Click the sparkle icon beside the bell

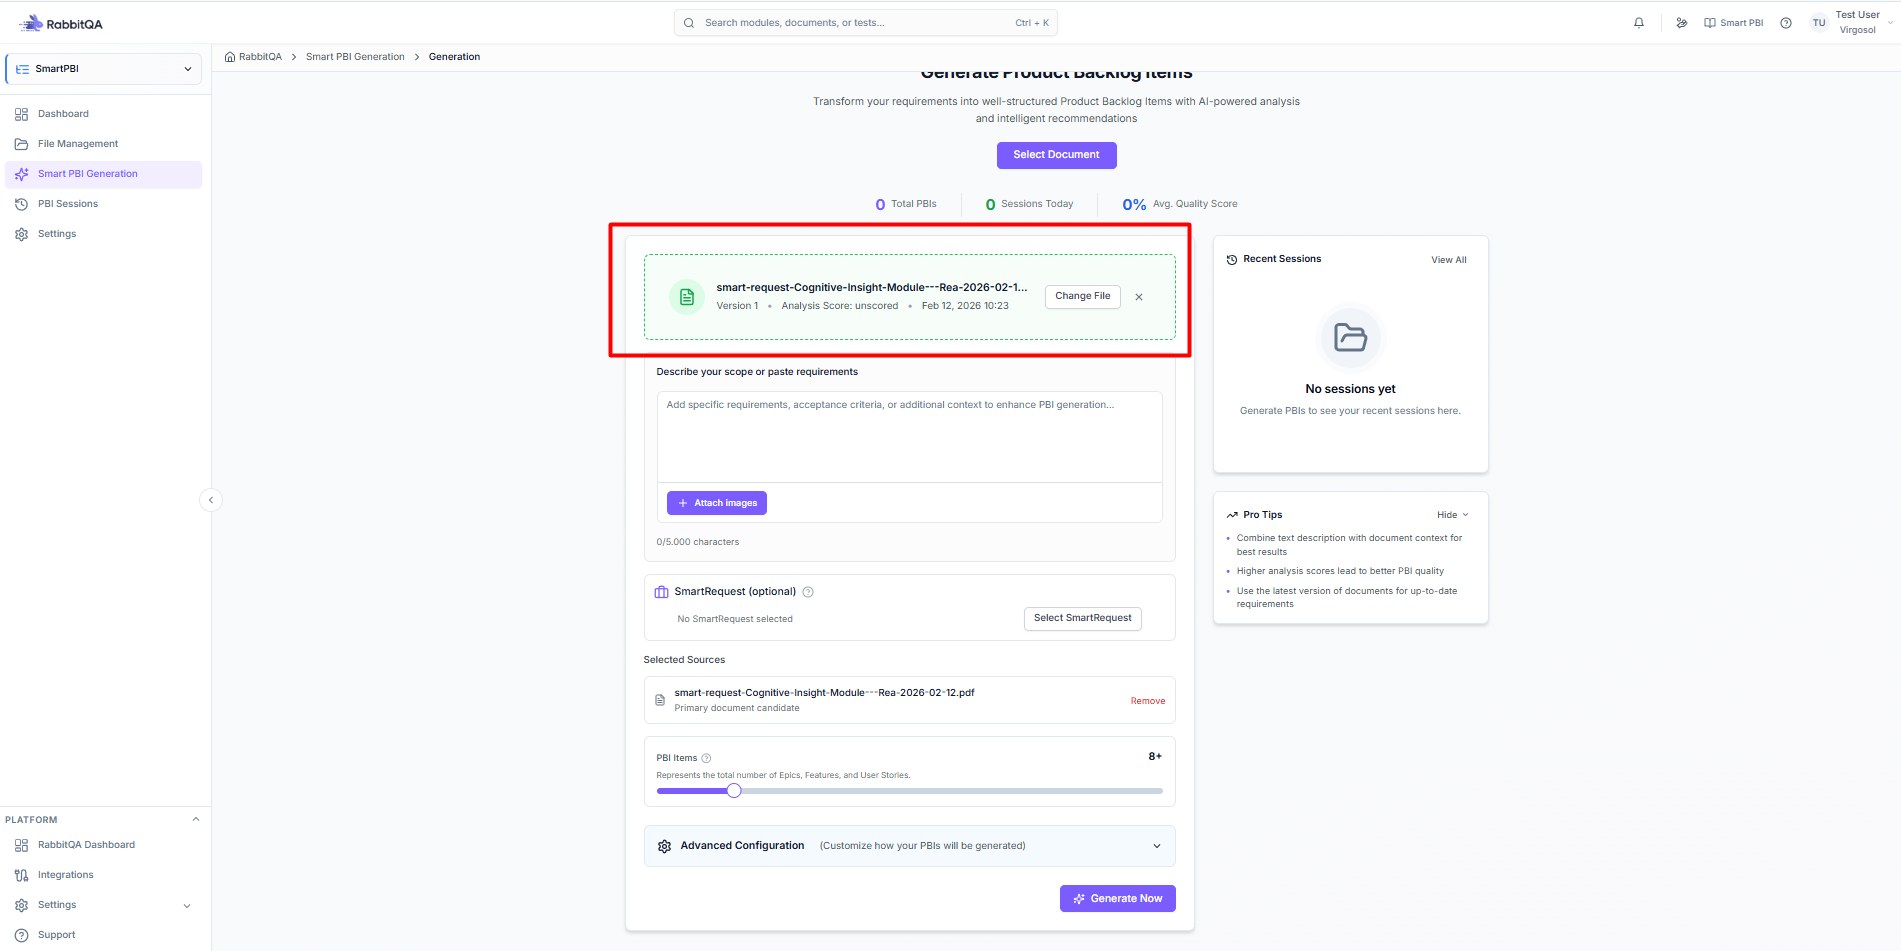[x=1682, y=23]
